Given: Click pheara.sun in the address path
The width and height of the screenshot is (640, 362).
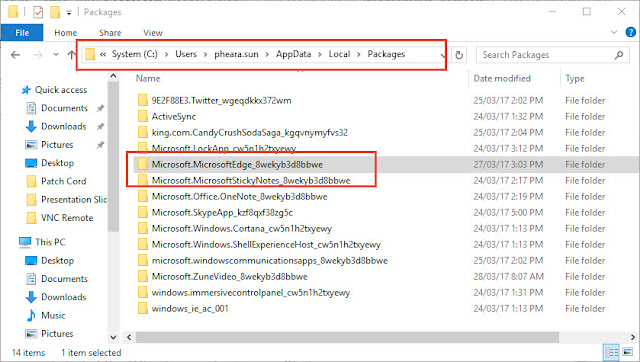Looking at the screenshot, I should (x=236, y=54).
